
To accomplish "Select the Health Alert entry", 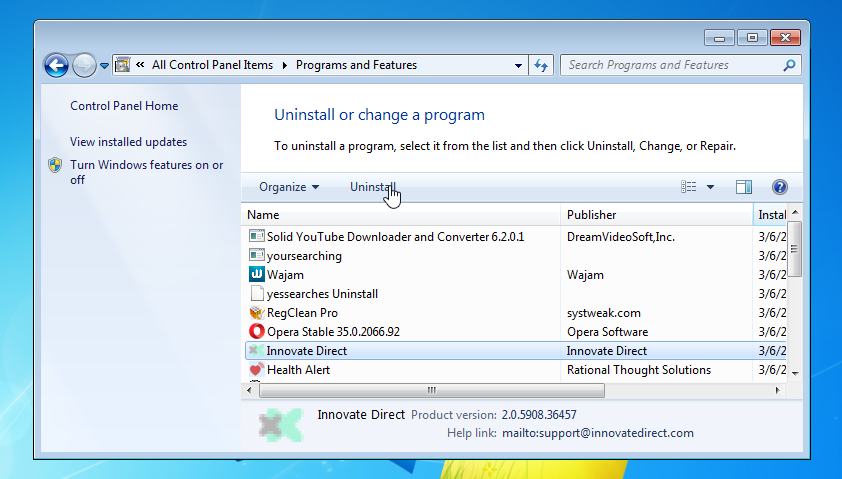I will point(299,370).
